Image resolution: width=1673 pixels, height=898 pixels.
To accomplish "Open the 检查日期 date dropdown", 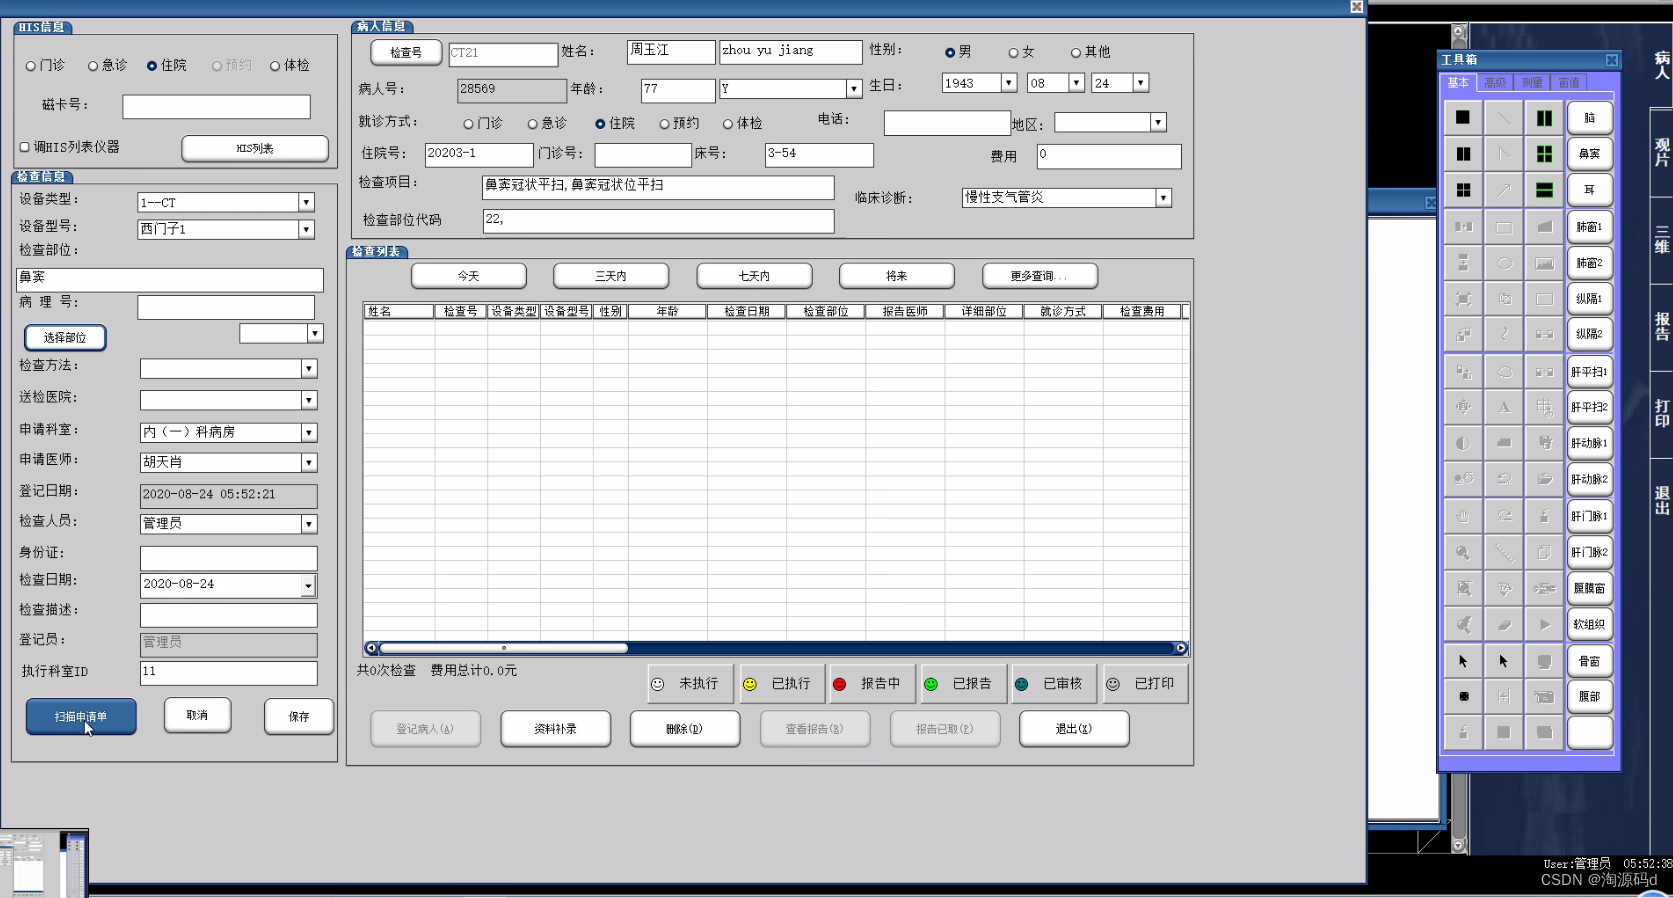I will coord(309,586).
